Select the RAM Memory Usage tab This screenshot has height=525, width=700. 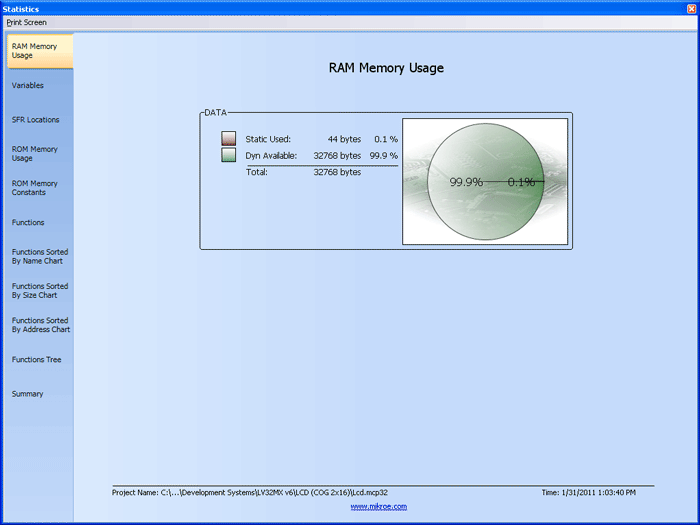tap(40, 51)
